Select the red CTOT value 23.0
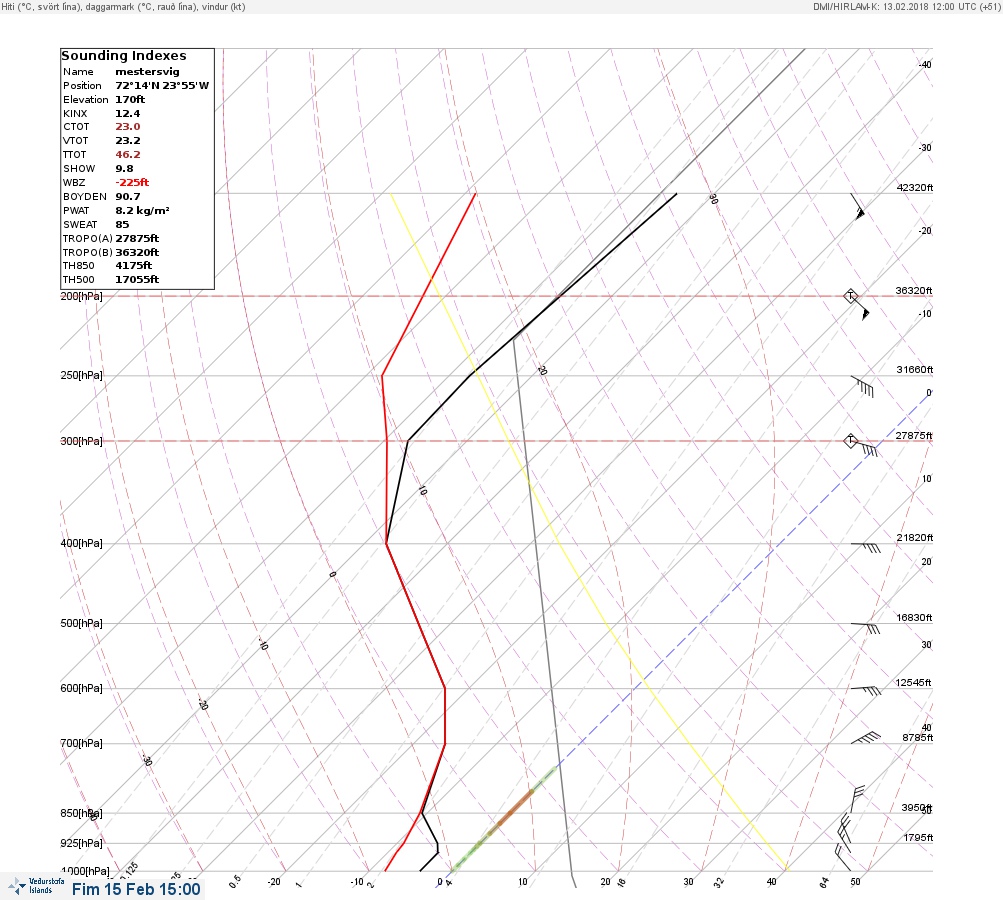This screenshot has width=1003, height=900. coord(127,127)
